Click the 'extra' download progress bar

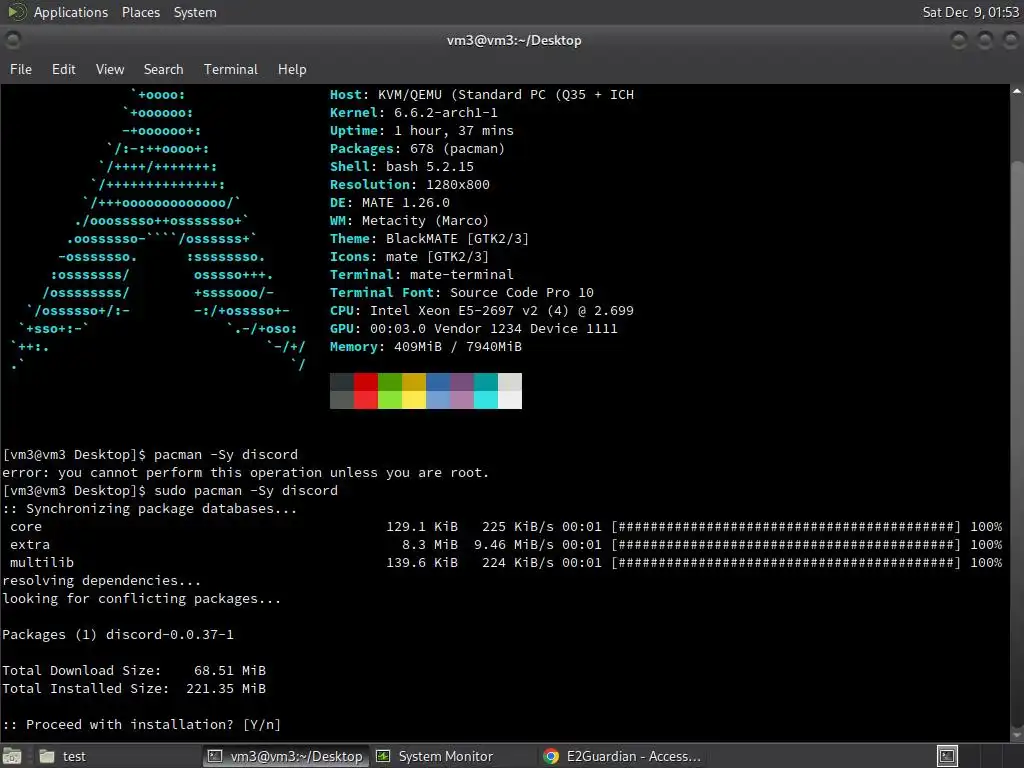786,545
